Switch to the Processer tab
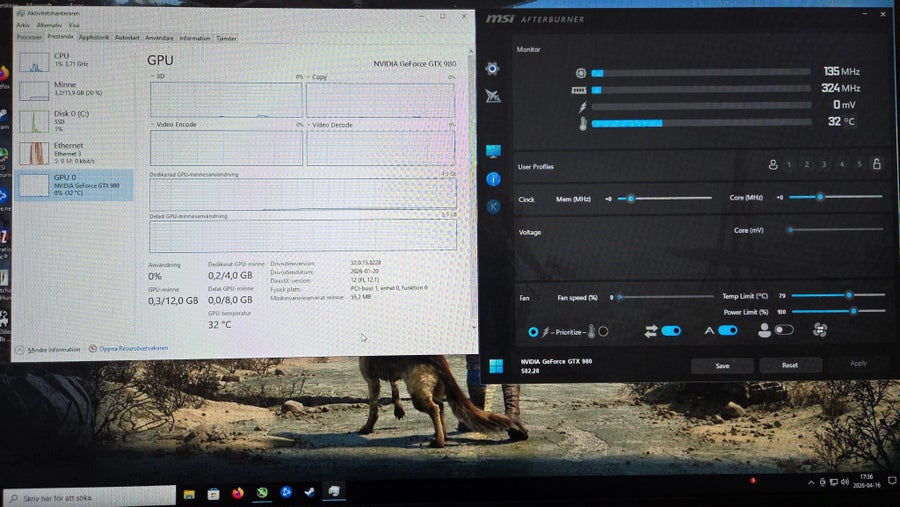Screen dimensions: 900x507 (29, 37)
